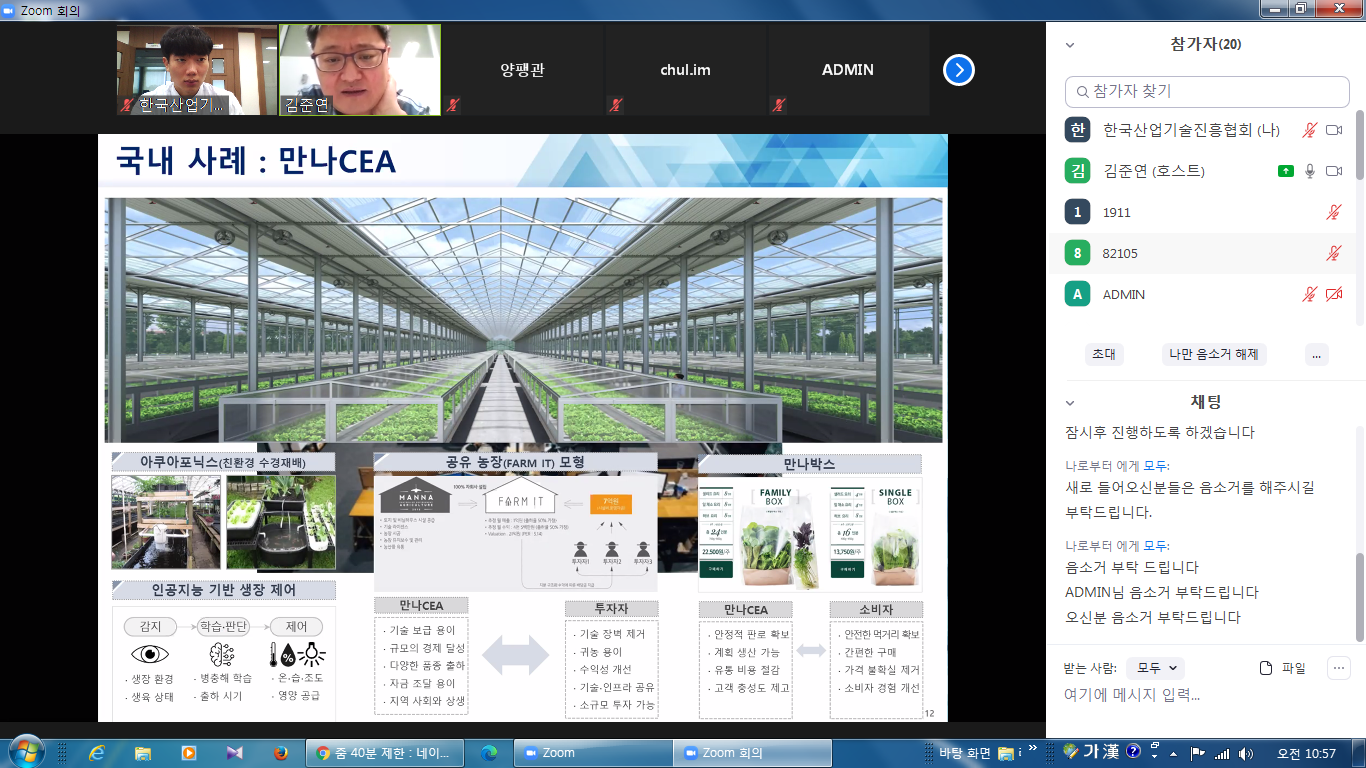Image resolution: width=1366 pixels, height=768 pixels.
Task: Click chat message 잠시후 진행하도록 하겠습니다
Action: [1160, 433]
